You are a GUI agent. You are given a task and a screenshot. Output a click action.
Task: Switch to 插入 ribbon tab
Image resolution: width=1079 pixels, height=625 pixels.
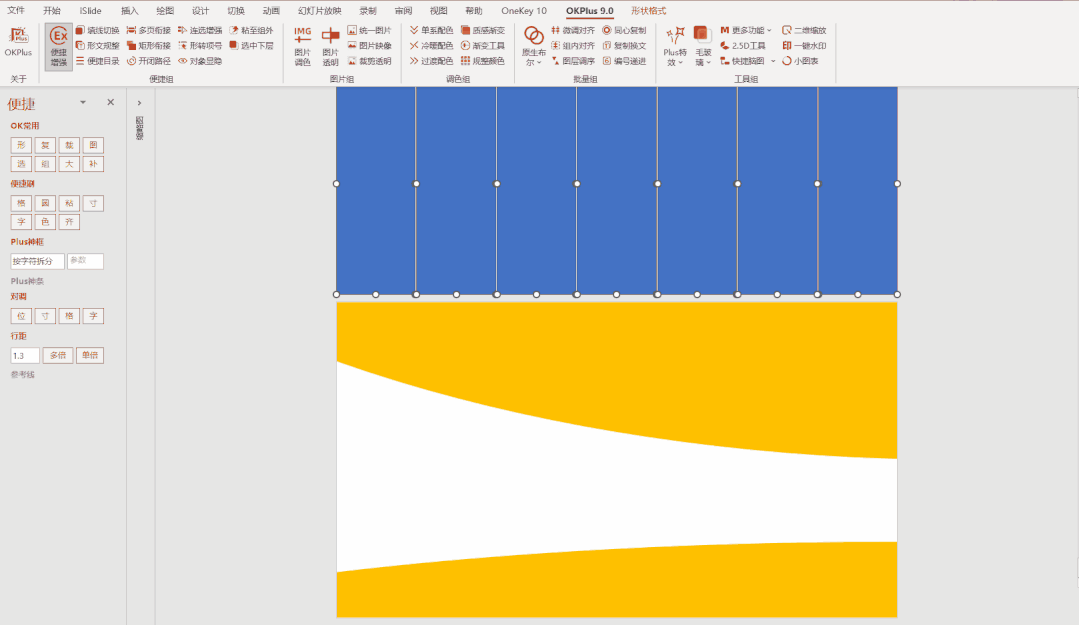click(x=129, y=10)
